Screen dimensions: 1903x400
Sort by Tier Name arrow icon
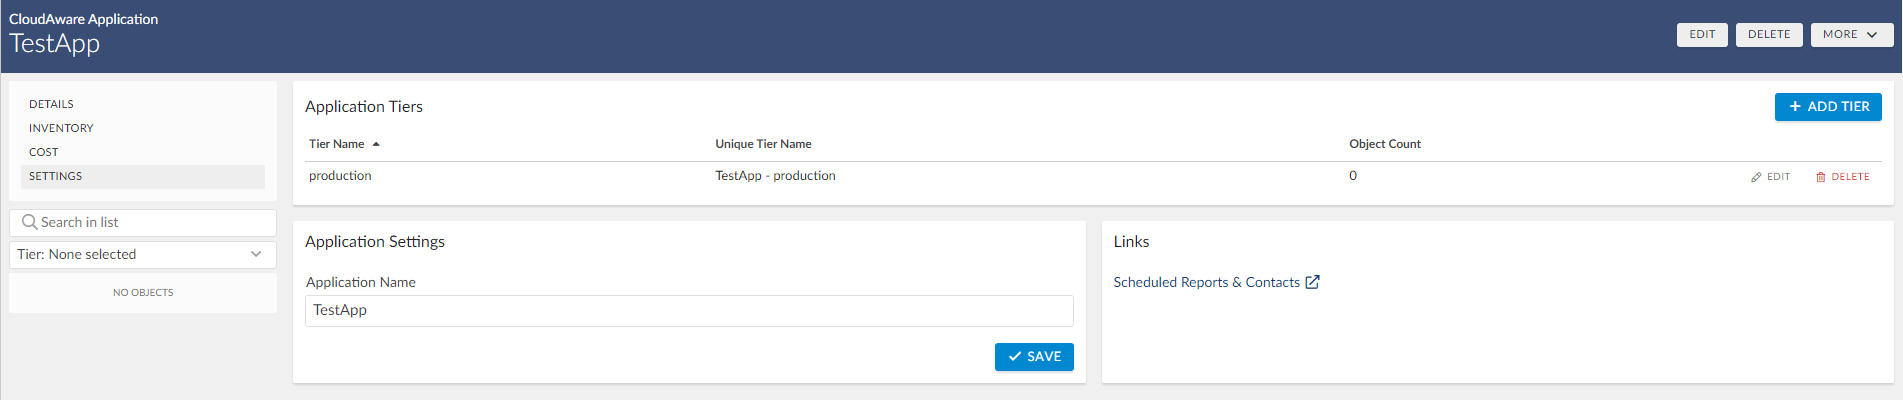376,144
